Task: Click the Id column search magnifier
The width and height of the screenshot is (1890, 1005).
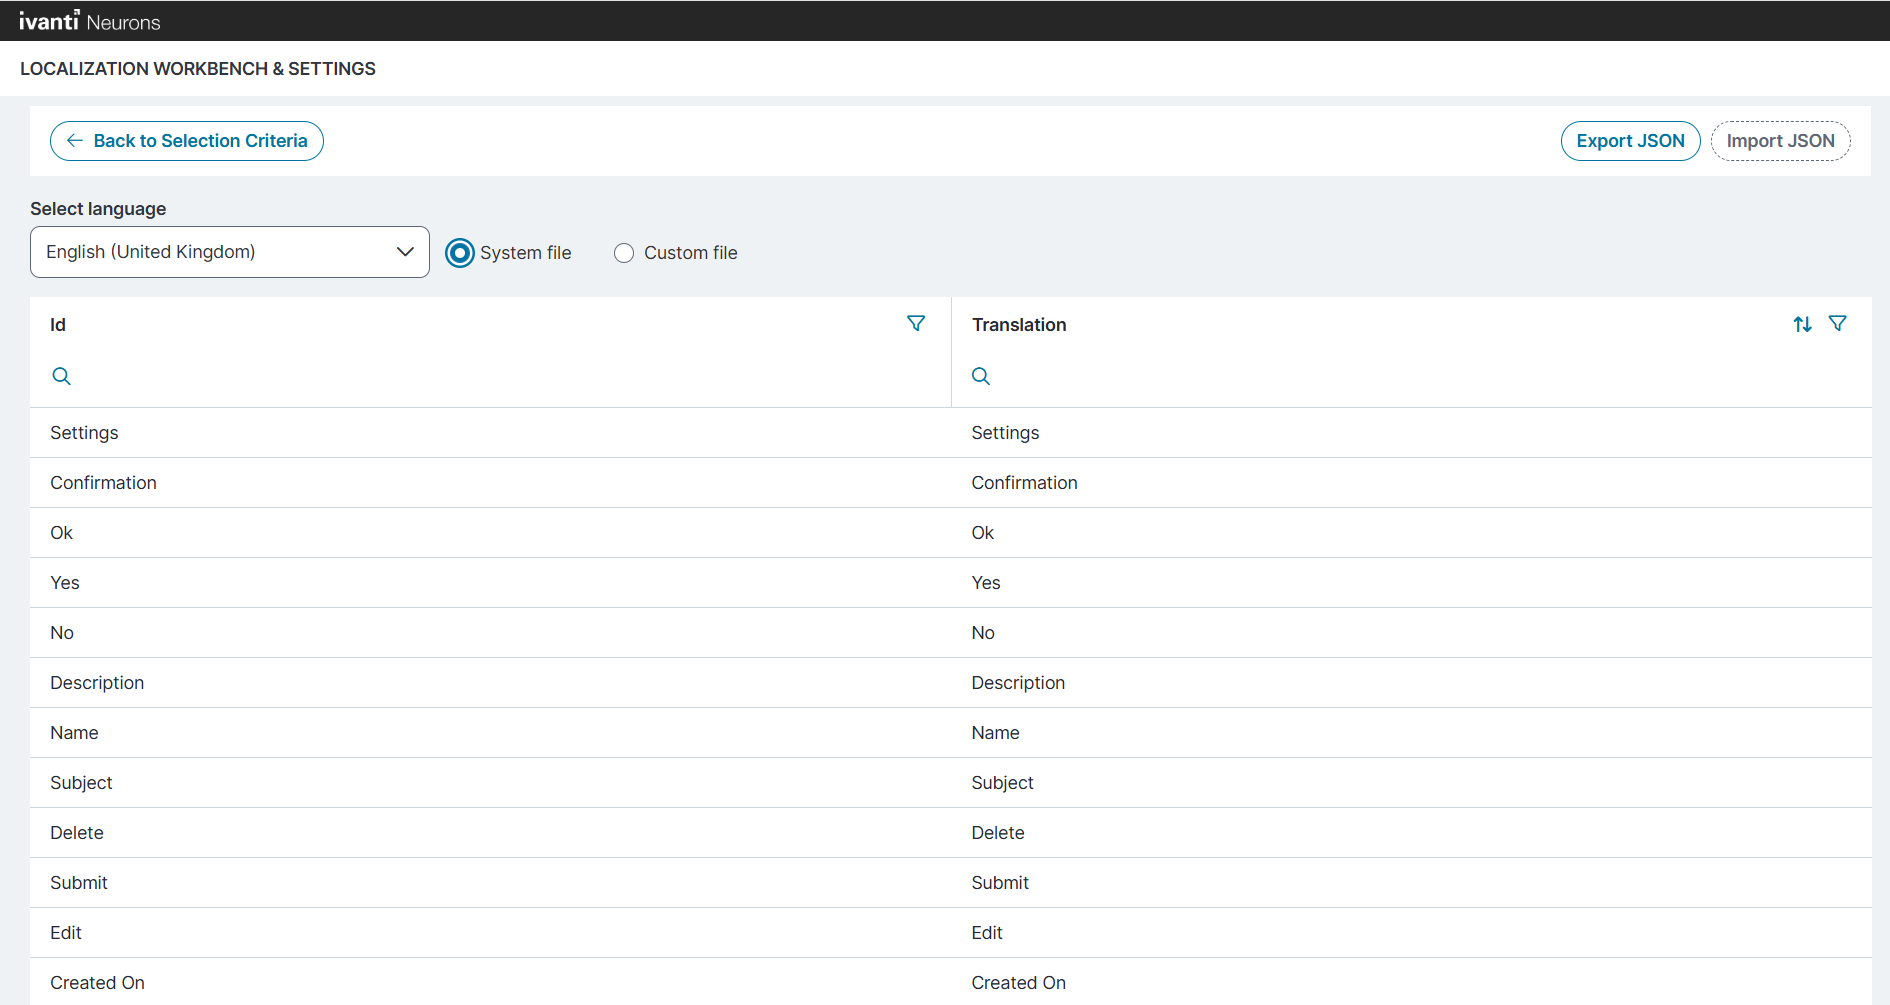Action: (62, 376)
